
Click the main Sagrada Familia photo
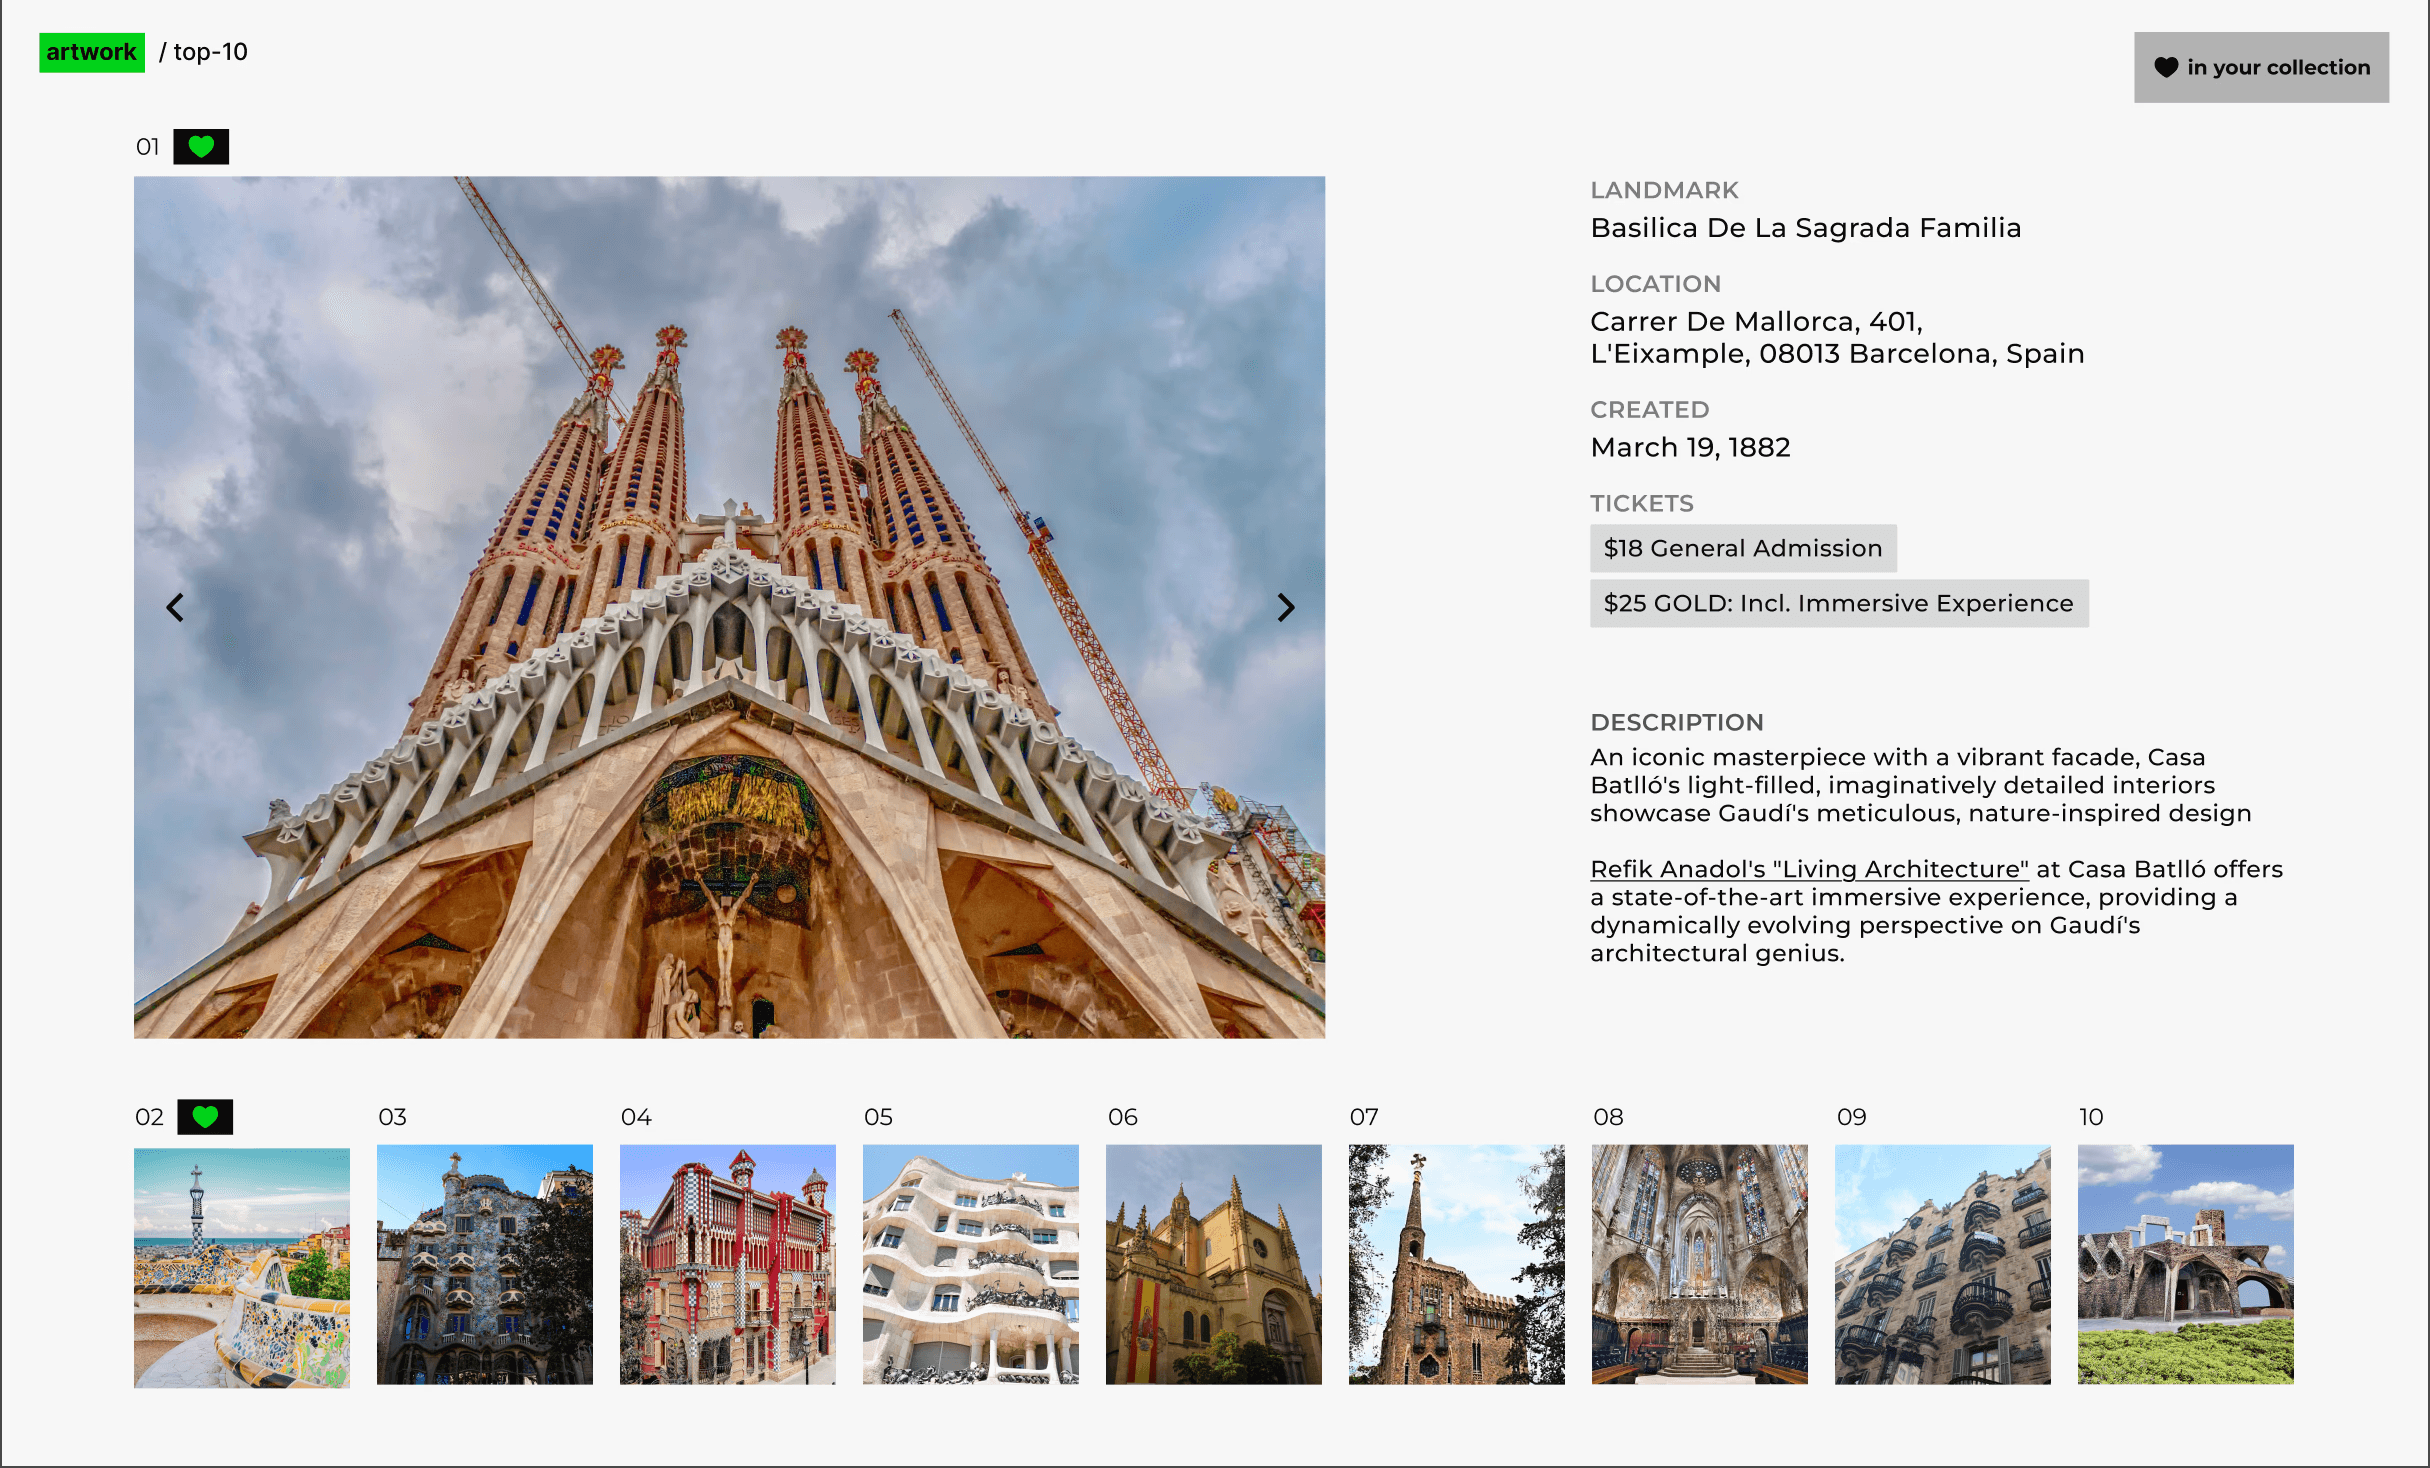(729, 607)
